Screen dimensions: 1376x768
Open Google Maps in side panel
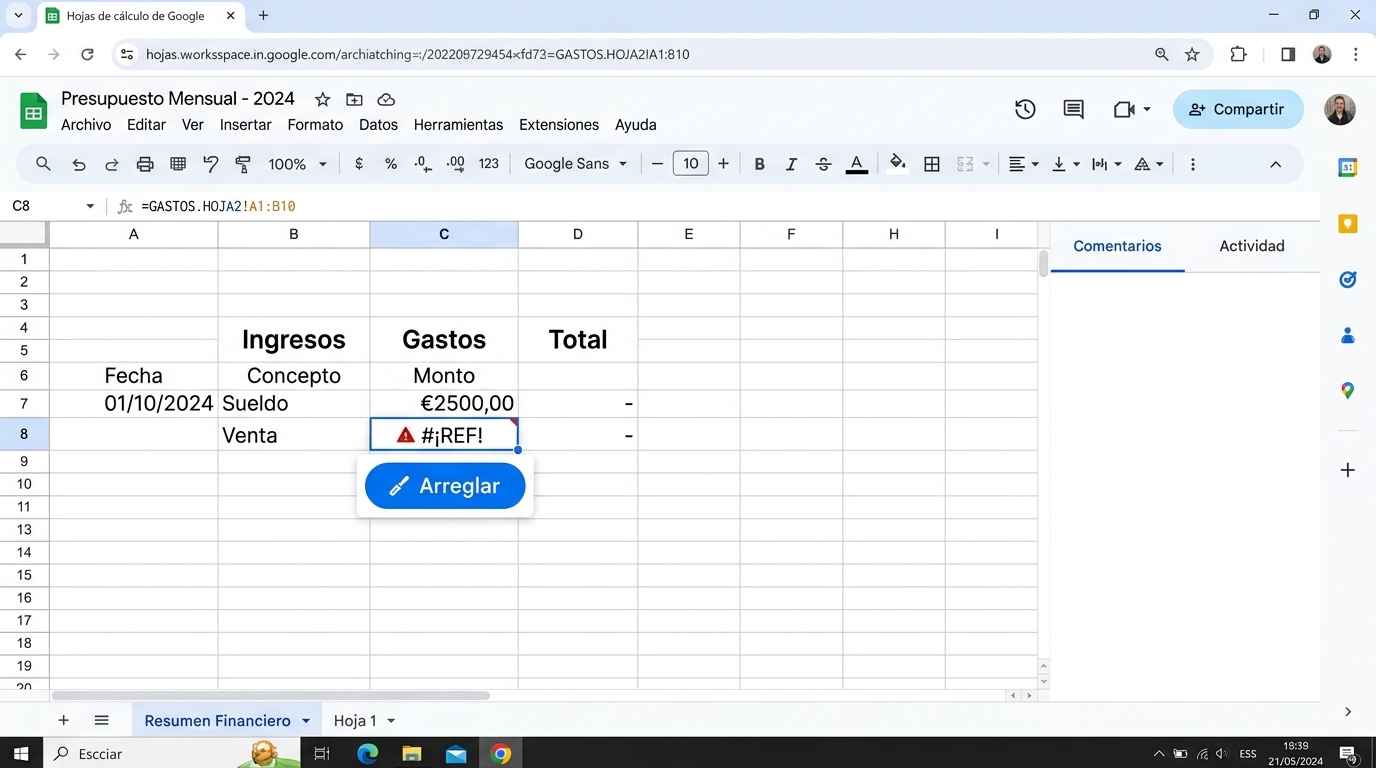pyautogui.click(x=1347, y=391)
